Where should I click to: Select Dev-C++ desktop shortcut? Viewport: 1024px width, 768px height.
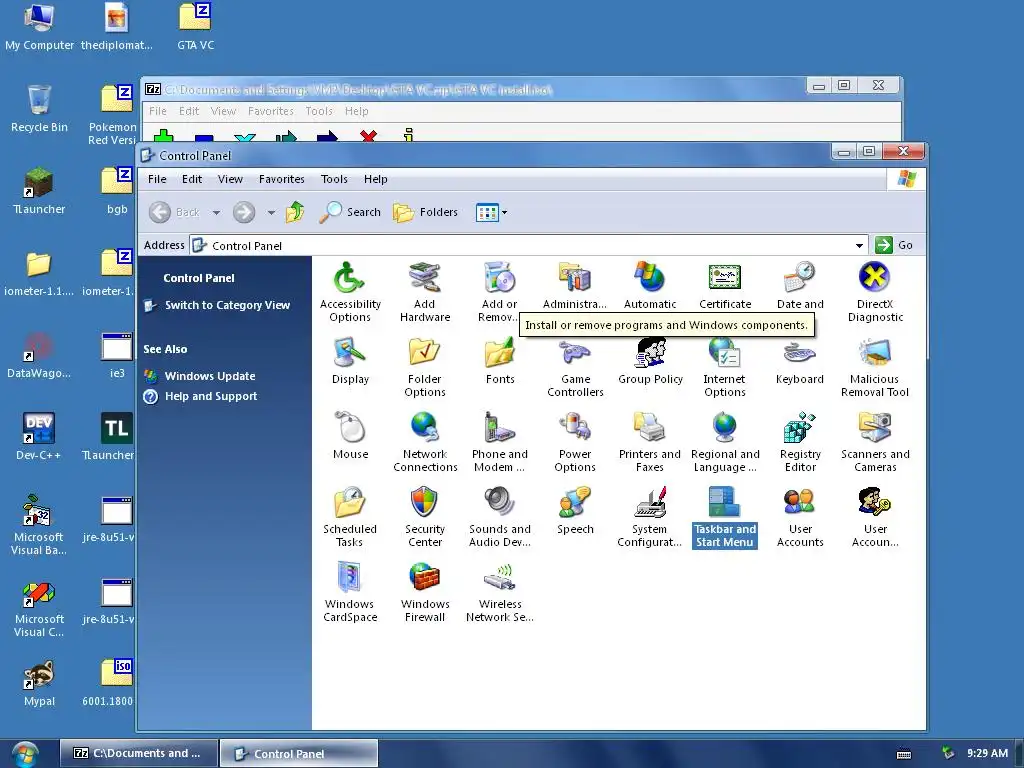point(39,436)
